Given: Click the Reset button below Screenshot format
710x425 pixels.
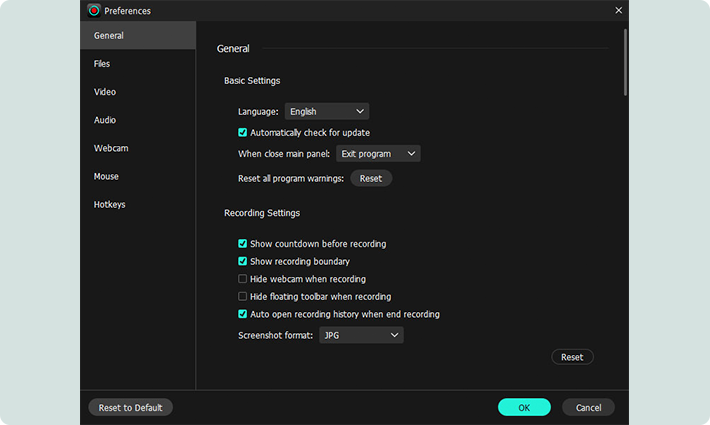Looking at the screenshot, I should (x=572, y=357).
